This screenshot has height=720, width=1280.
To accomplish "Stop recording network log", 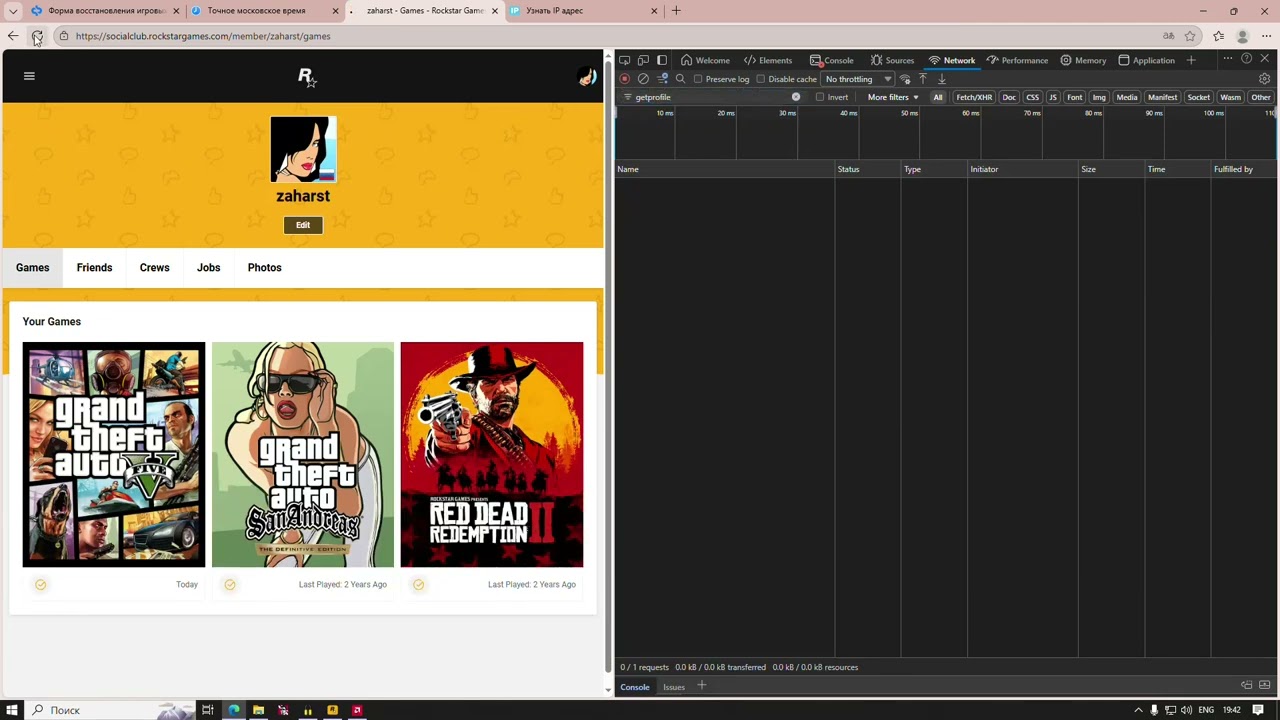I will tap(625, 79).
